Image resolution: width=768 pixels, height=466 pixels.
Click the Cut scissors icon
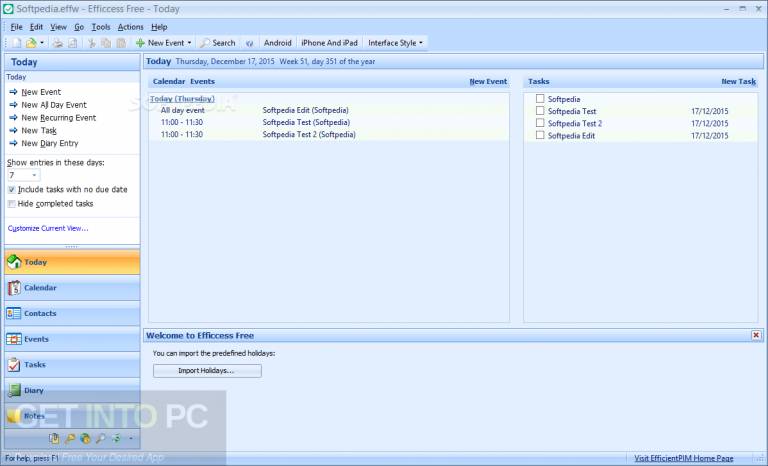point(92,43)
